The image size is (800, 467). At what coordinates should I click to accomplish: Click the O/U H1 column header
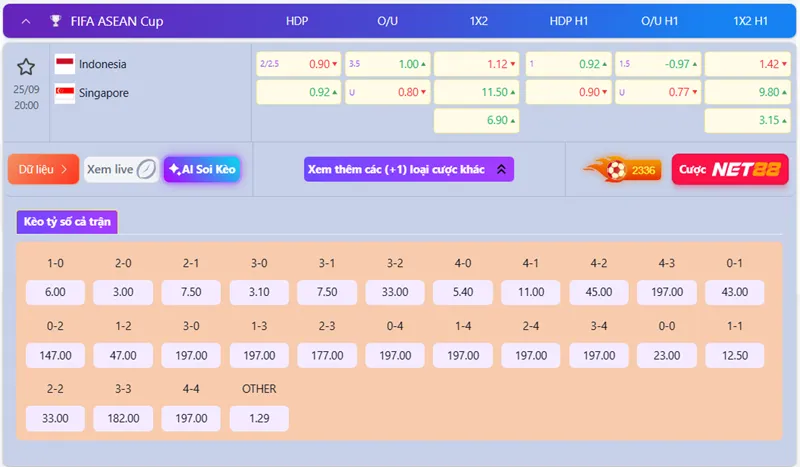660,21
